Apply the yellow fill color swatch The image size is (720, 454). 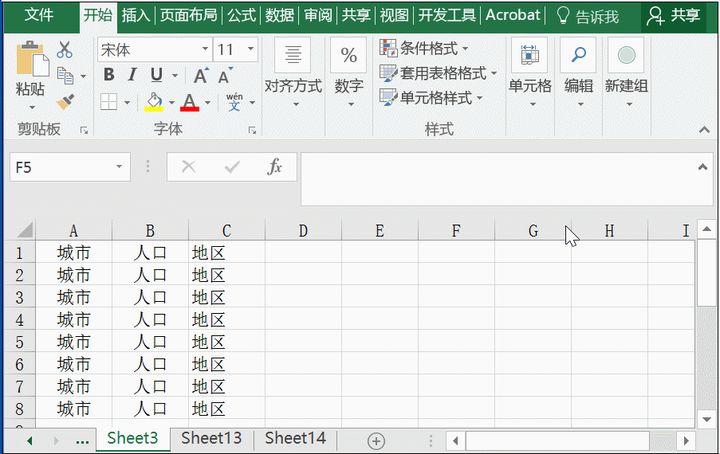154,102
